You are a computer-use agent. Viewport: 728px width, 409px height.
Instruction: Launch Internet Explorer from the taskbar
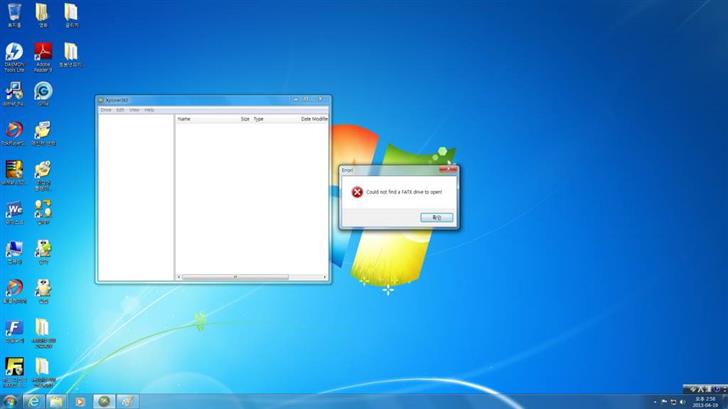click(x=33, y=402)
